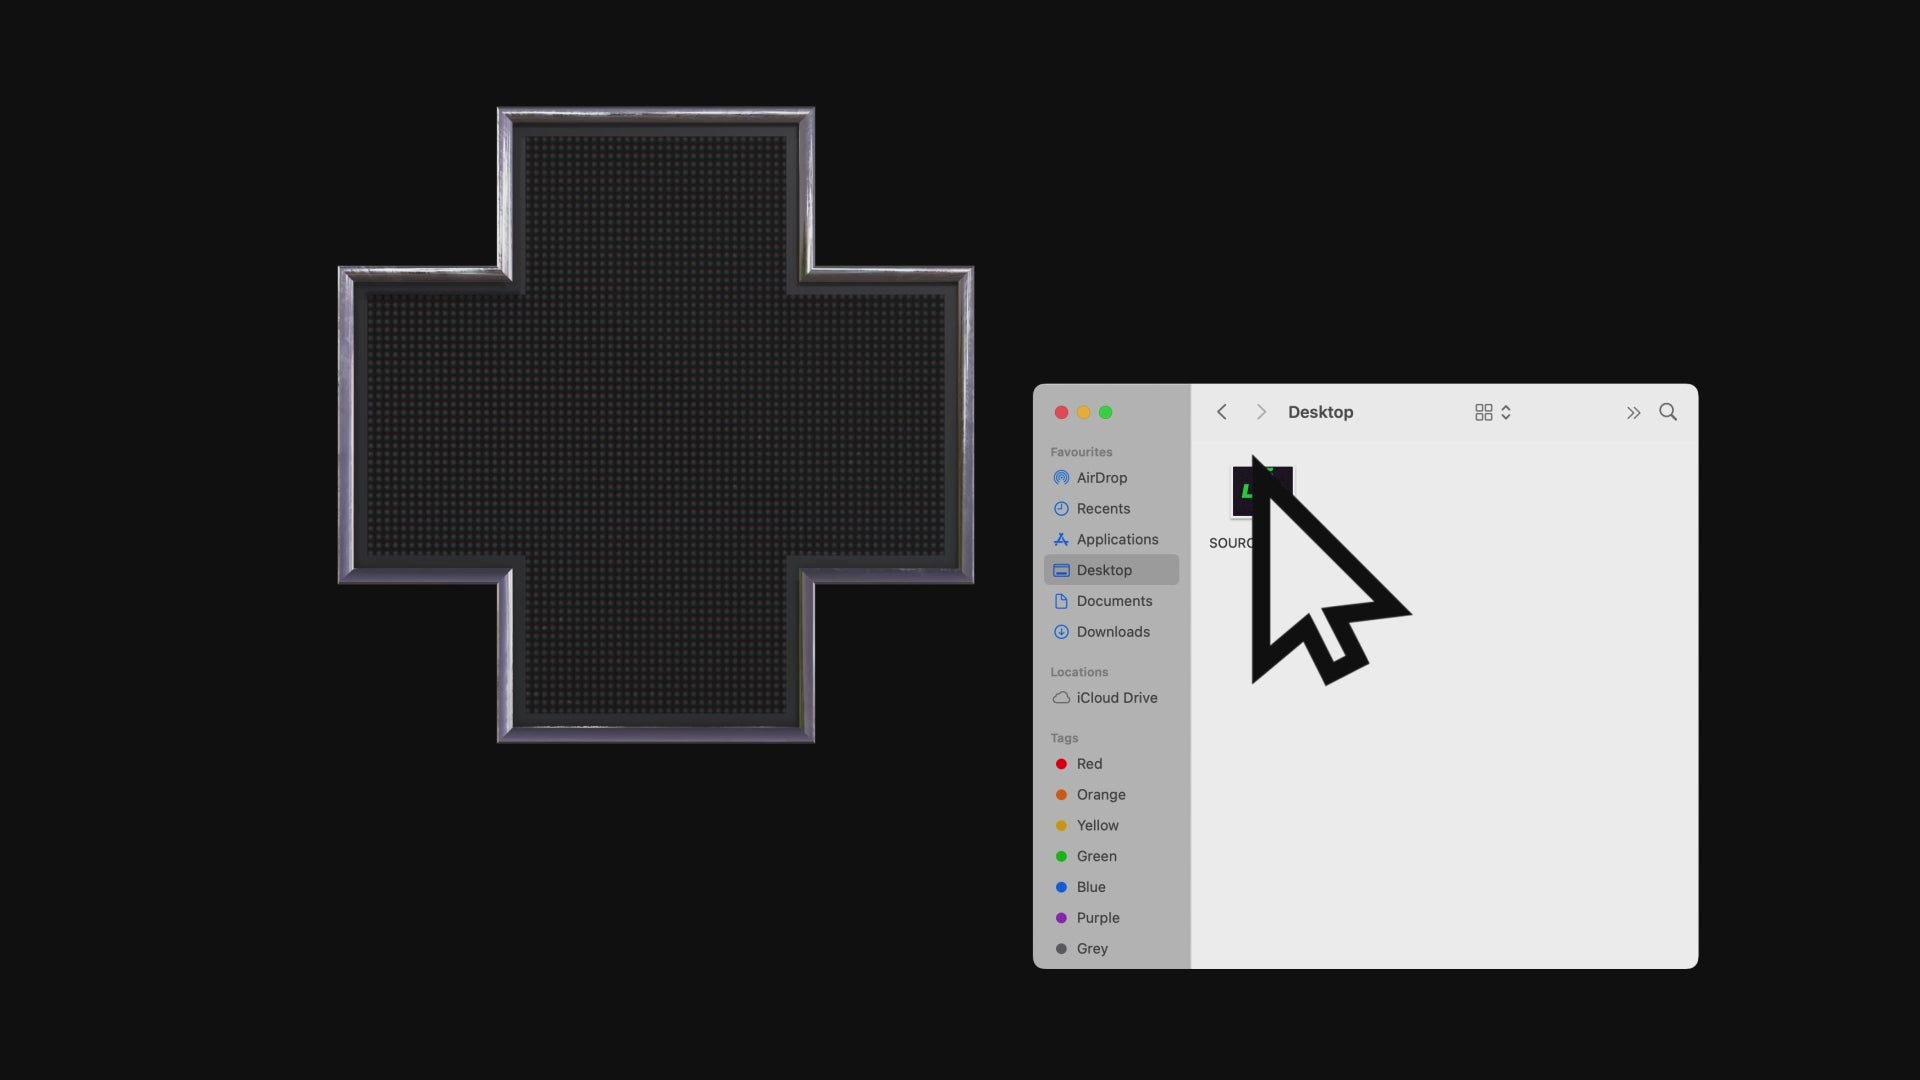
Task: Select the Orange tag
Action: (x=1100, y=795)
